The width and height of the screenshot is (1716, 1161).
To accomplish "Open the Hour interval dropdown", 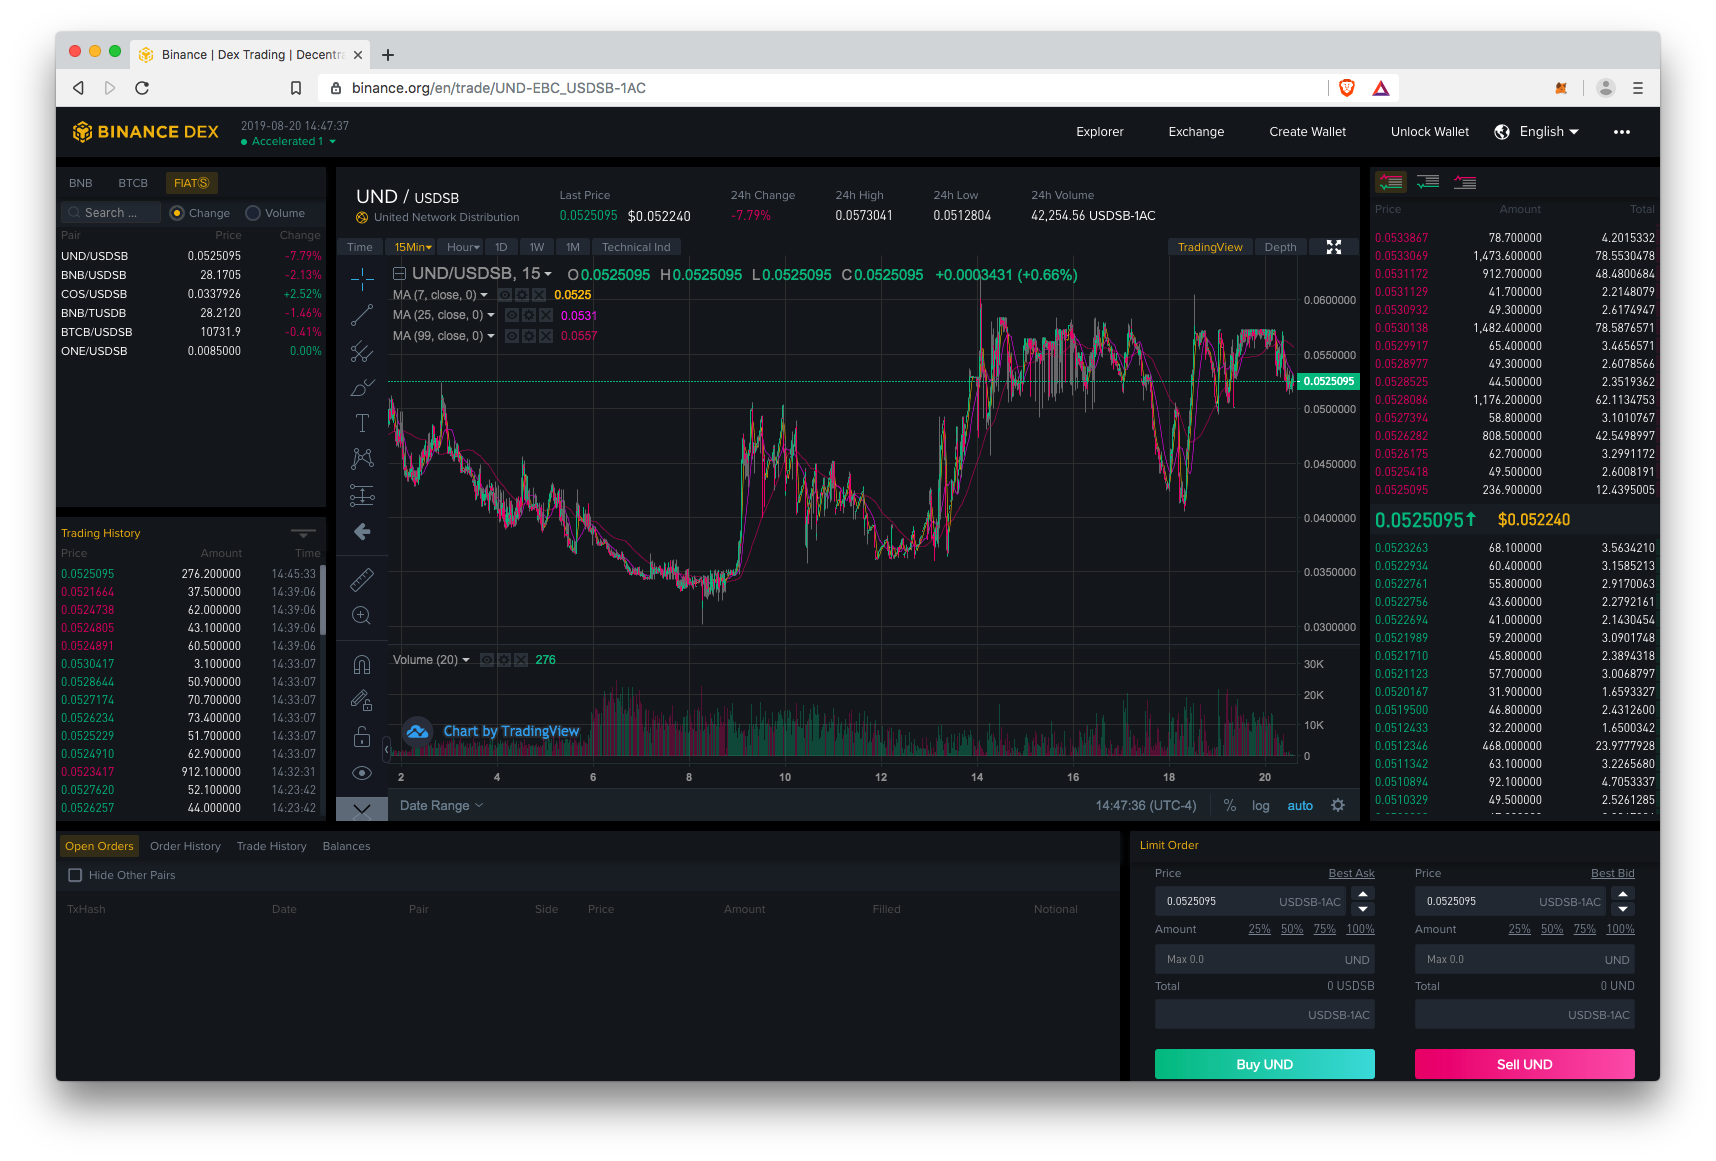I will pos(463,247).
